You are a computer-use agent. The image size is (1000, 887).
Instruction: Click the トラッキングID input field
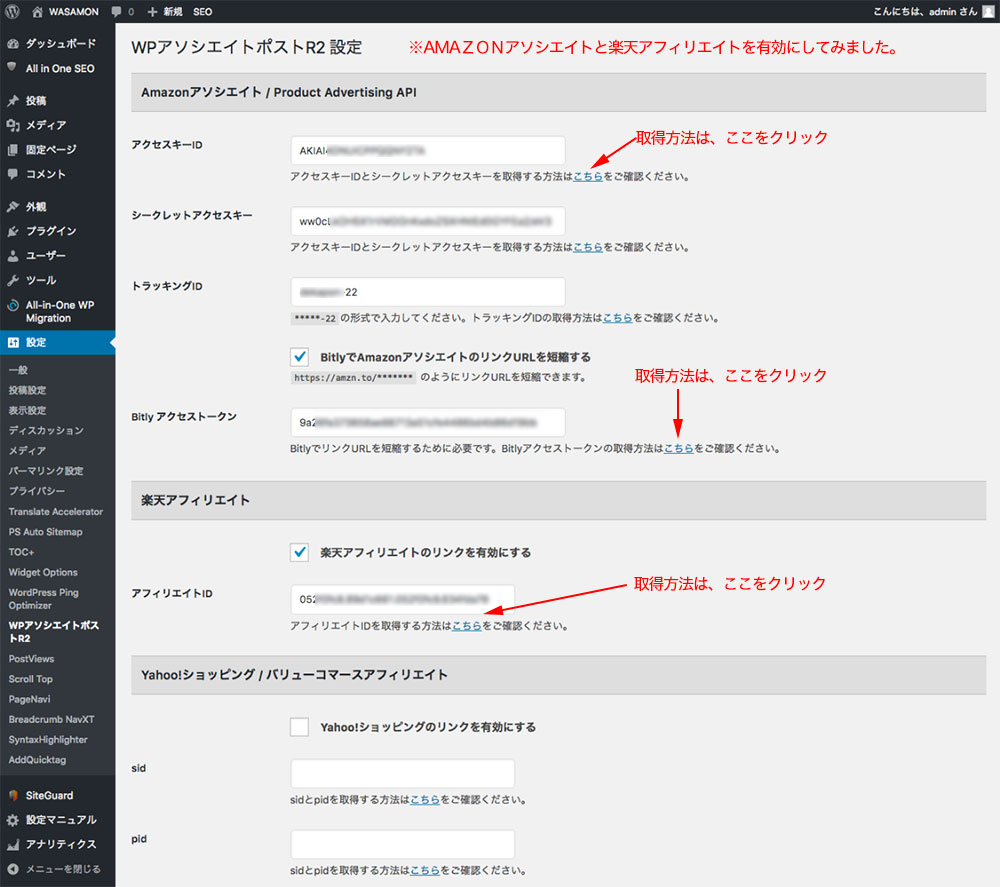pyautogui.click(x=428, y=292)
